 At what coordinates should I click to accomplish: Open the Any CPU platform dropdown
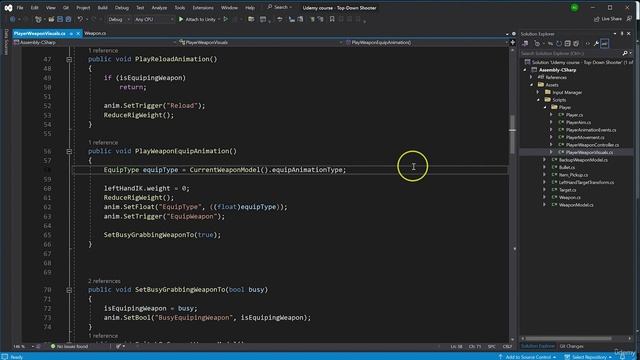(154, 19)
